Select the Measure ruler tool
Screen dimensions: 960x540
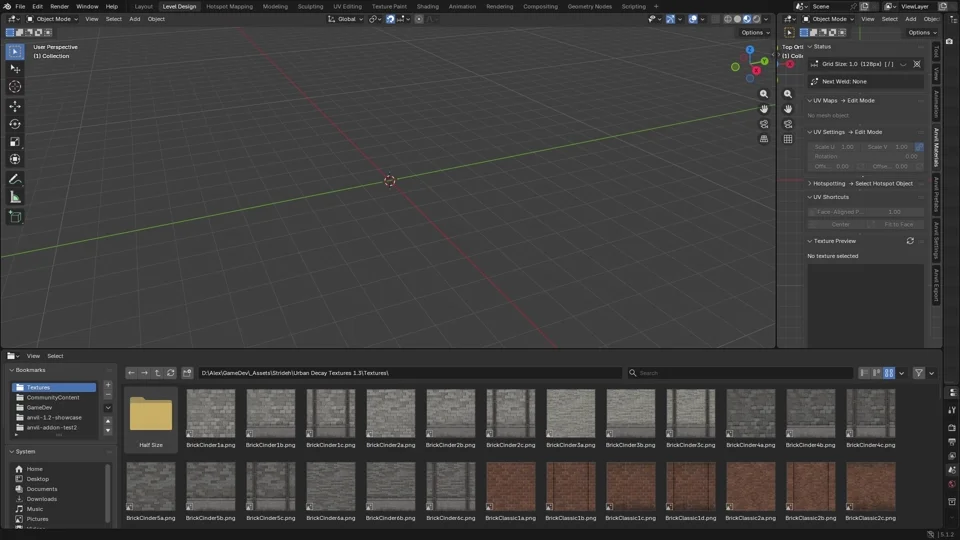point(15,197)
